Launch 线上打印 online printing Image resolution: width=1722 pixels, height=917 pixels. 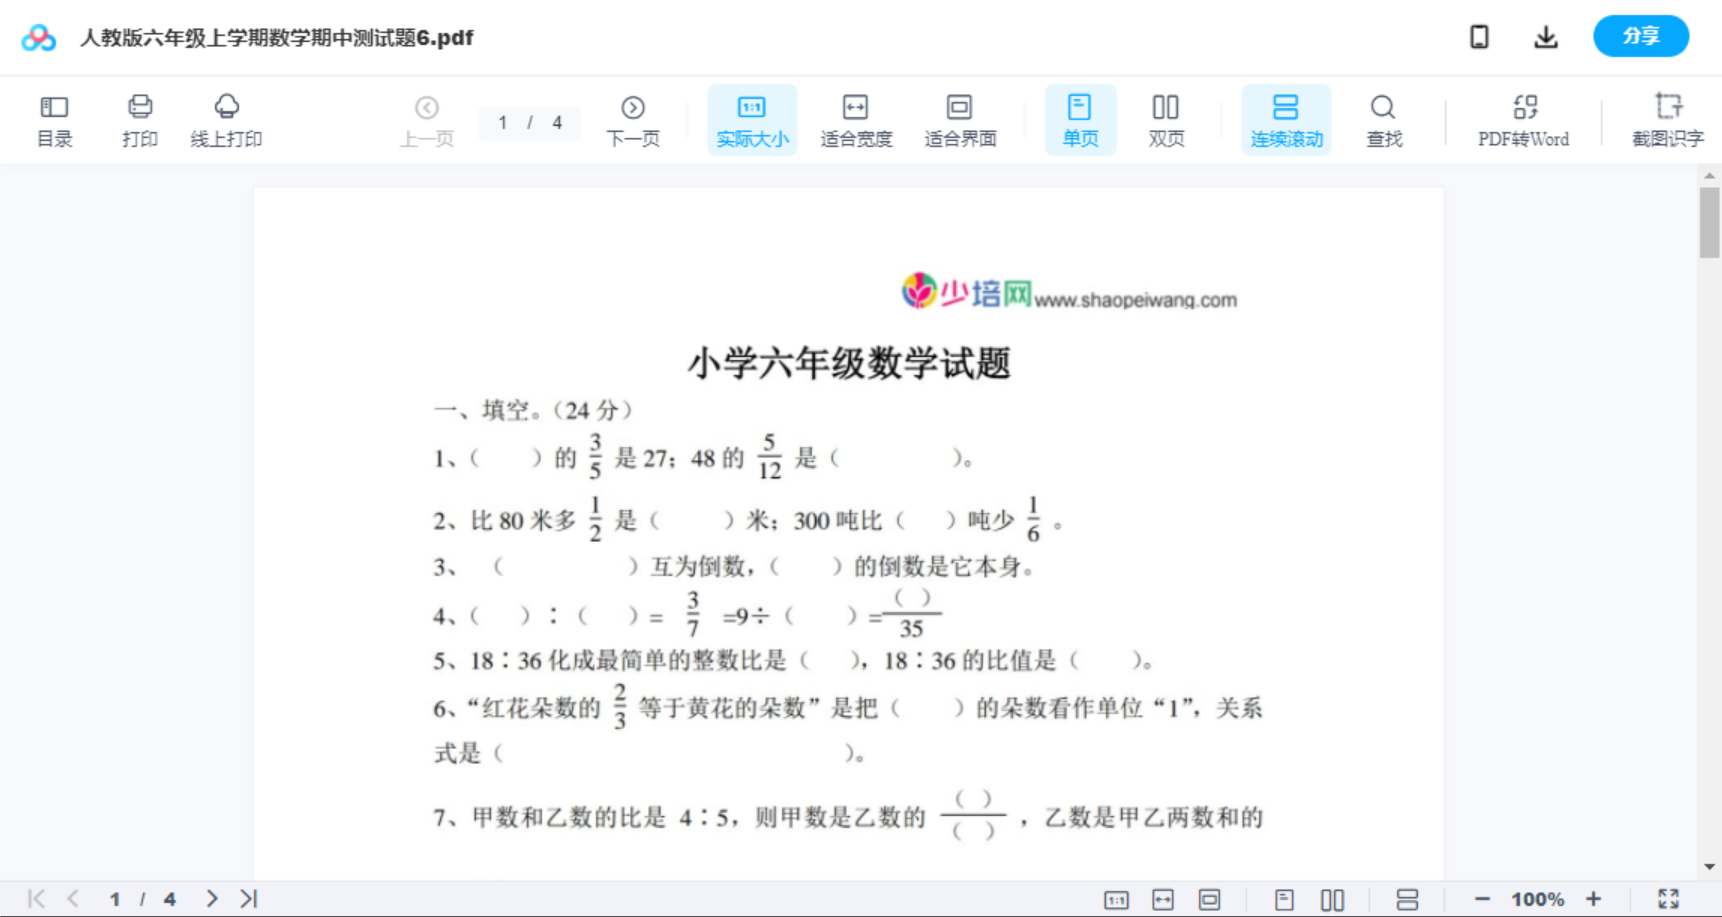click(227, 119)
